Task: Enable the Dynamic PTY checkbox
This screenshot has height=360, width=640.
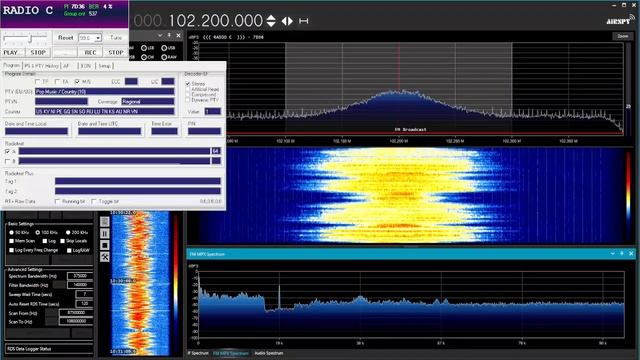Action: click(188, 100)
